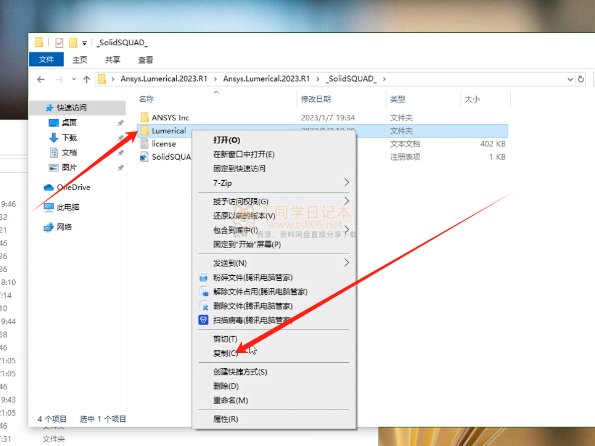Click first Ansys.Lumerical.2023.R1 breadcrumb
The width and height of the screenshot is (595, 446).
164,79
